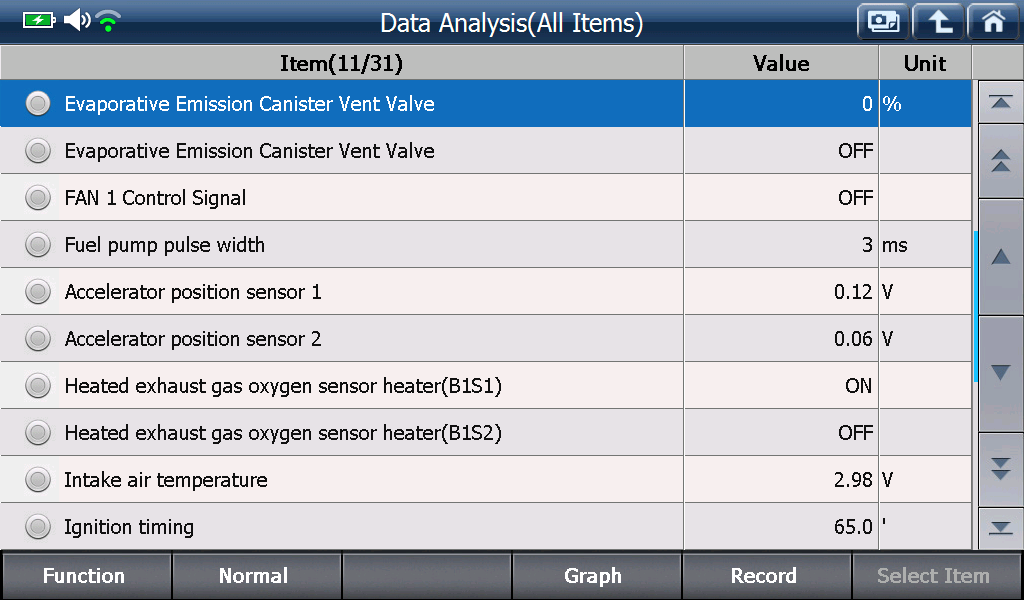The image size is (1024, 600).
Task: Go to home screen icon
Action: (x=993, y=22)
